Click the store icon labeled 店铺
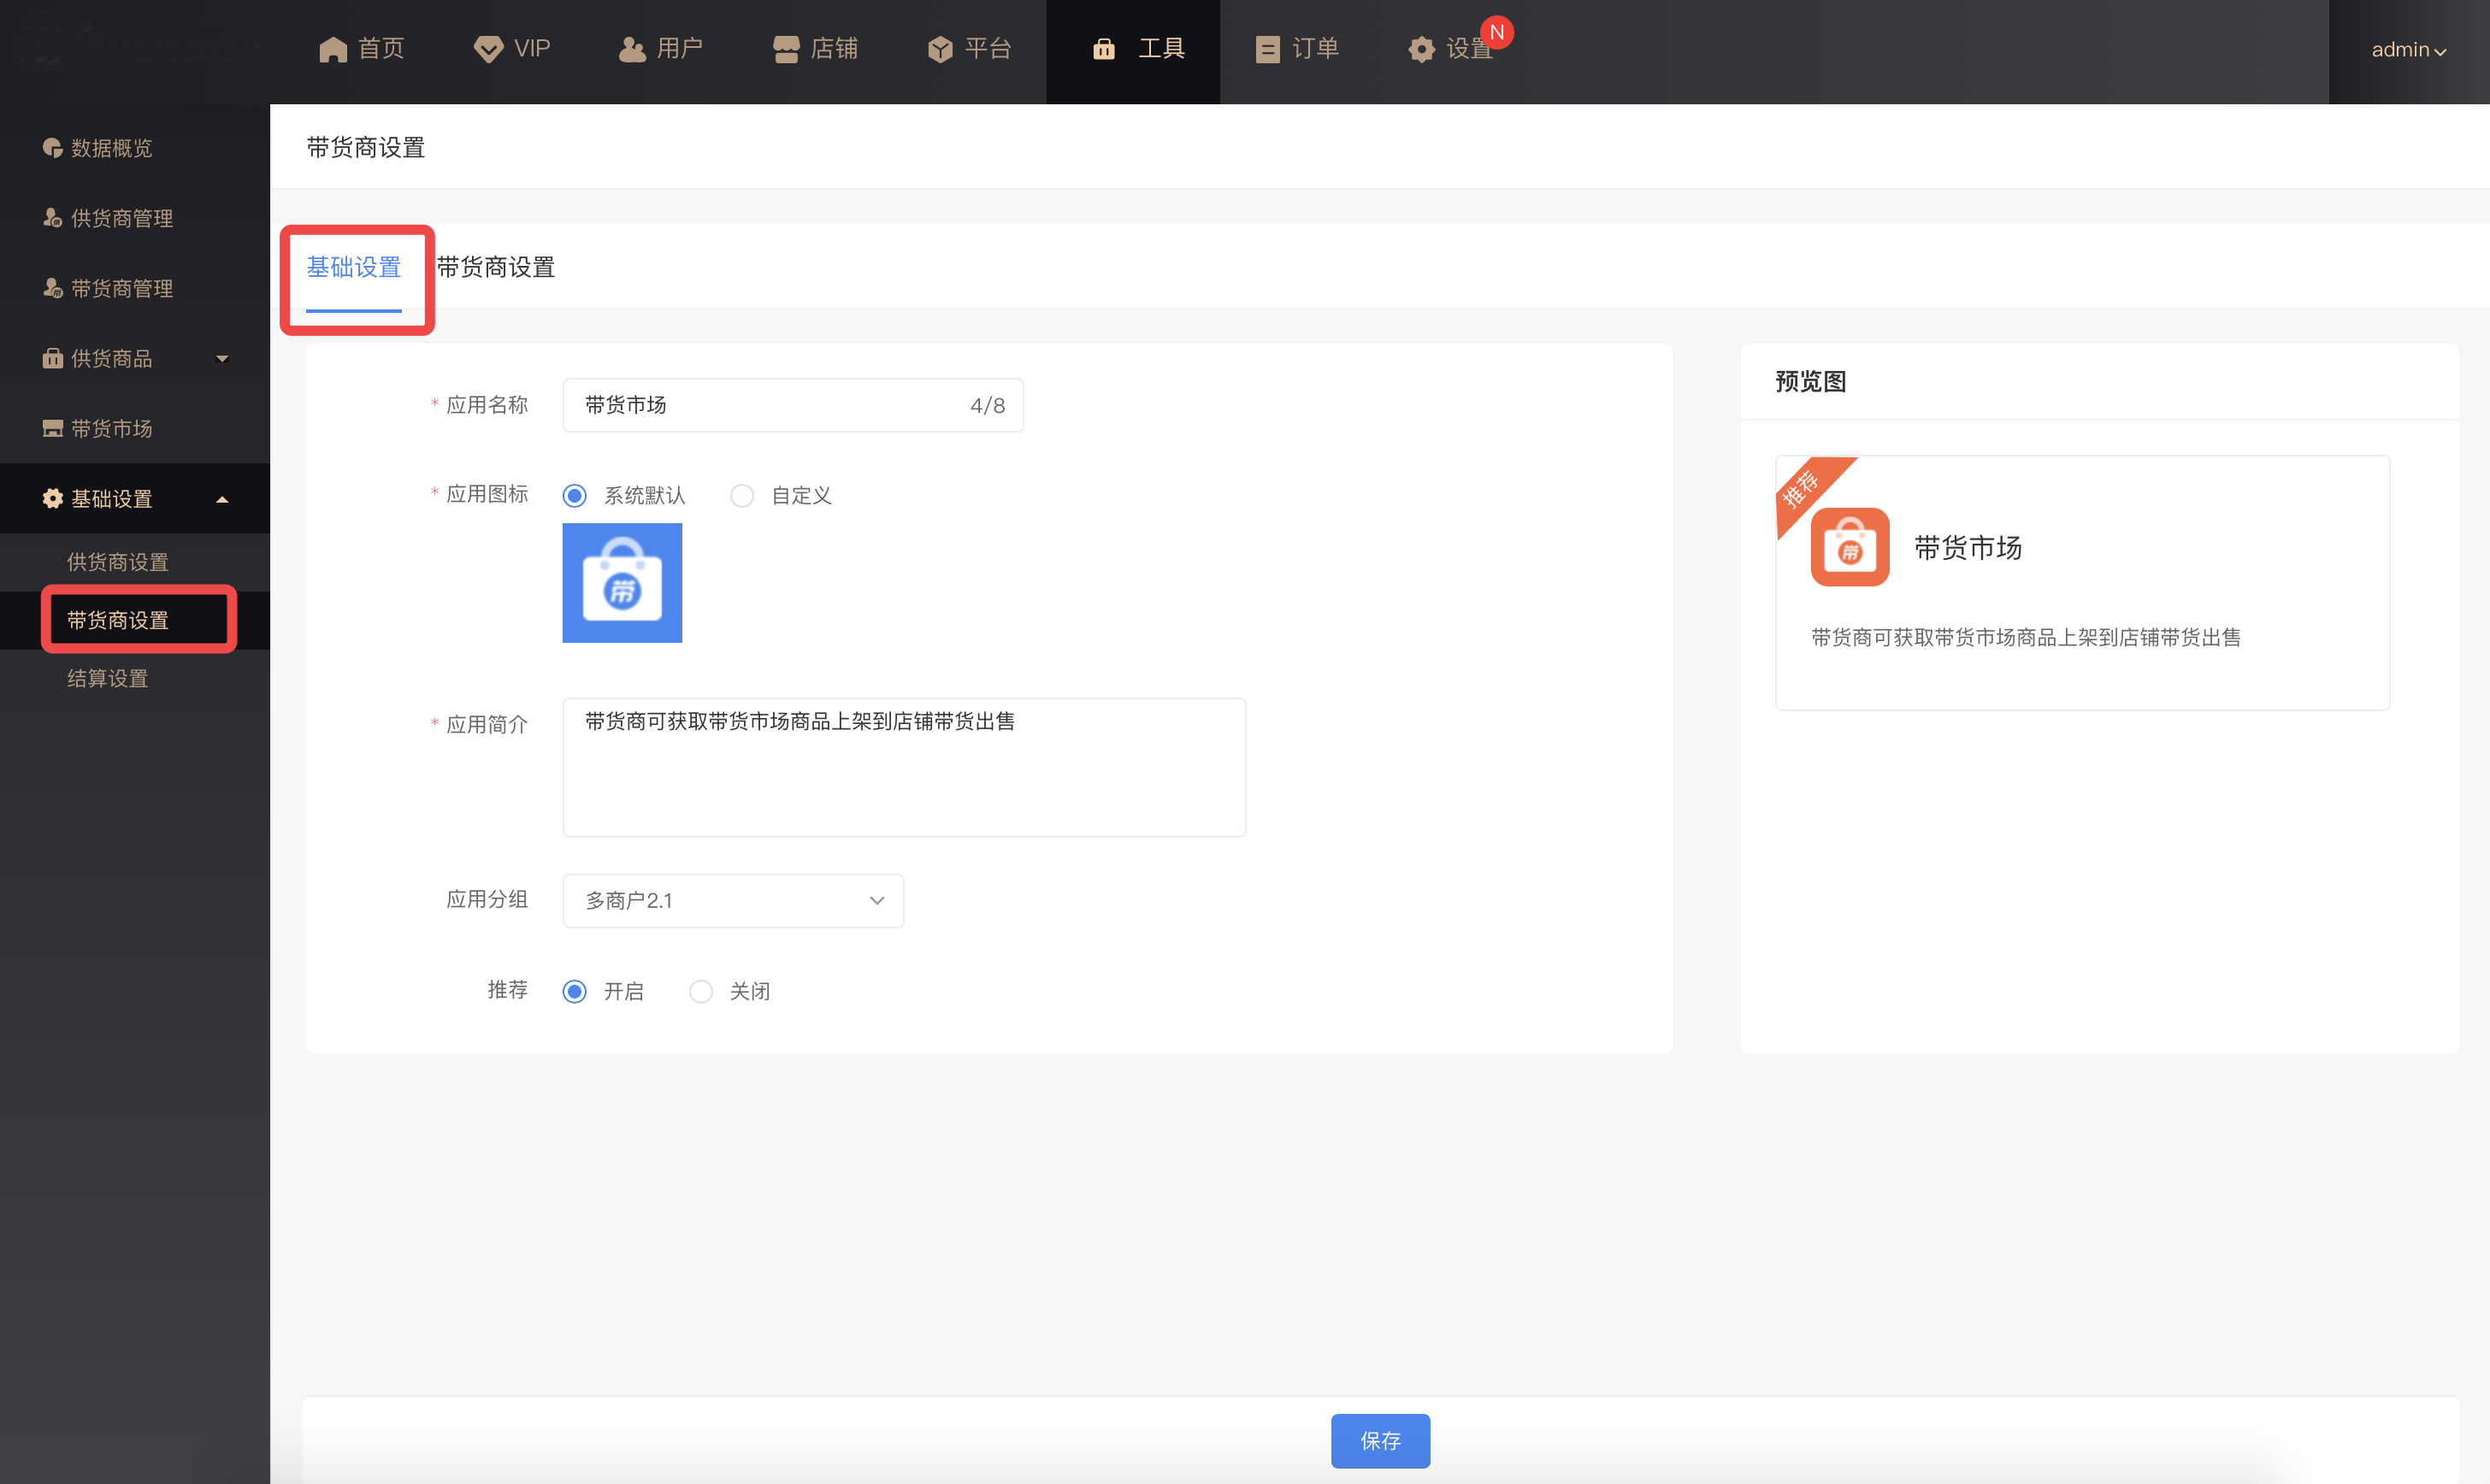 [786, 49]
